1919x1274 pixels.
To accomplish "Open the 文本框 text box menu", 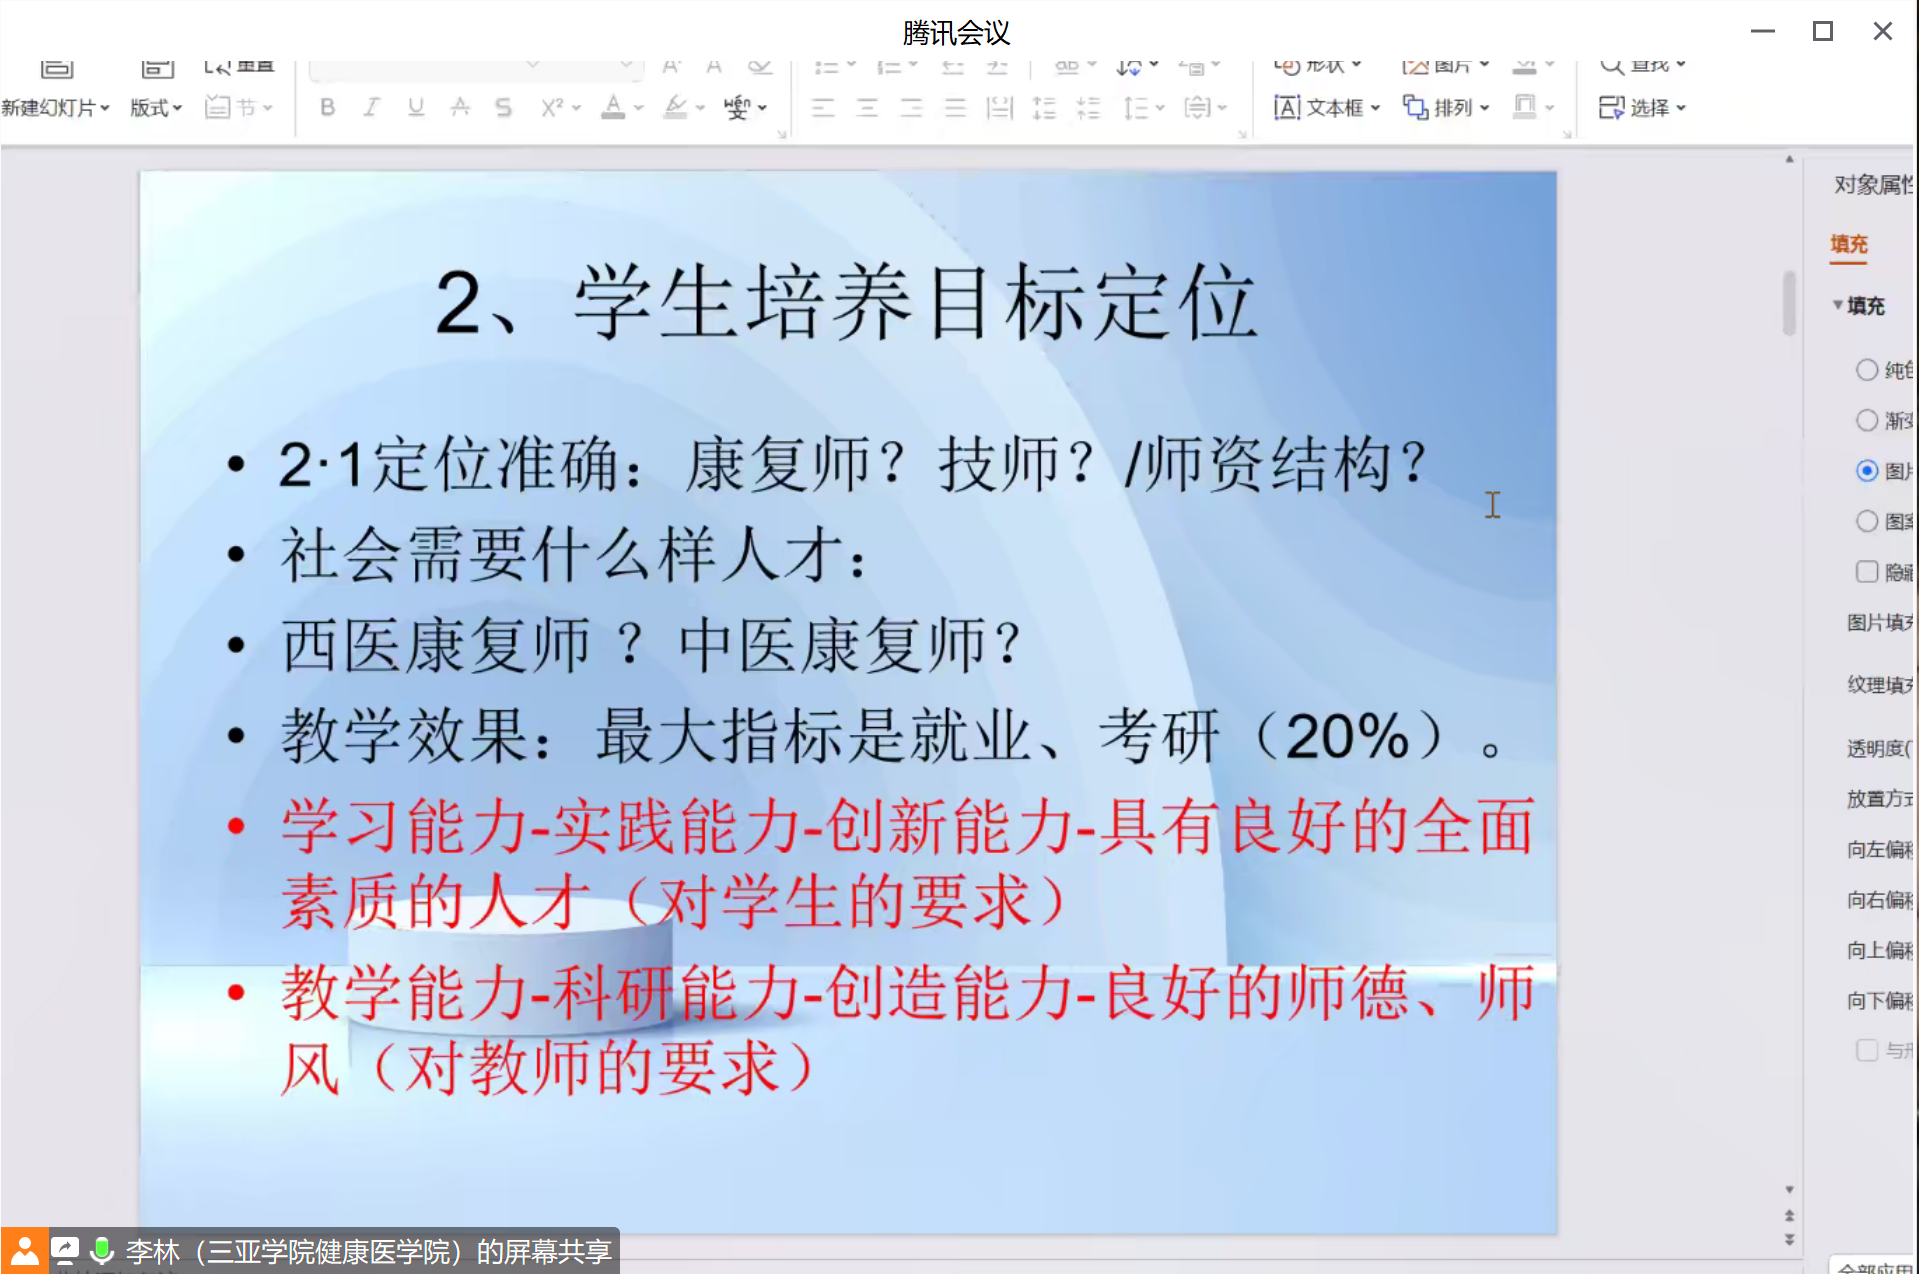I will click(1327, 107).
